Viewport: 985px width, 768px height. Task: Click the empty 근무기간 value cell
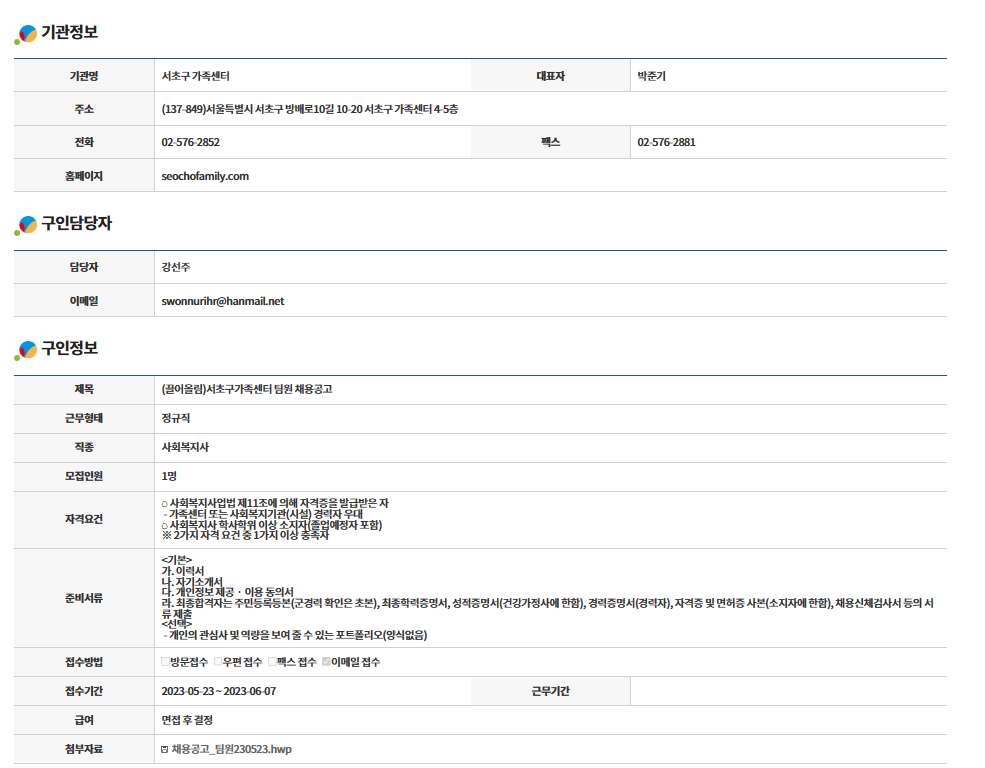point(788,691)
